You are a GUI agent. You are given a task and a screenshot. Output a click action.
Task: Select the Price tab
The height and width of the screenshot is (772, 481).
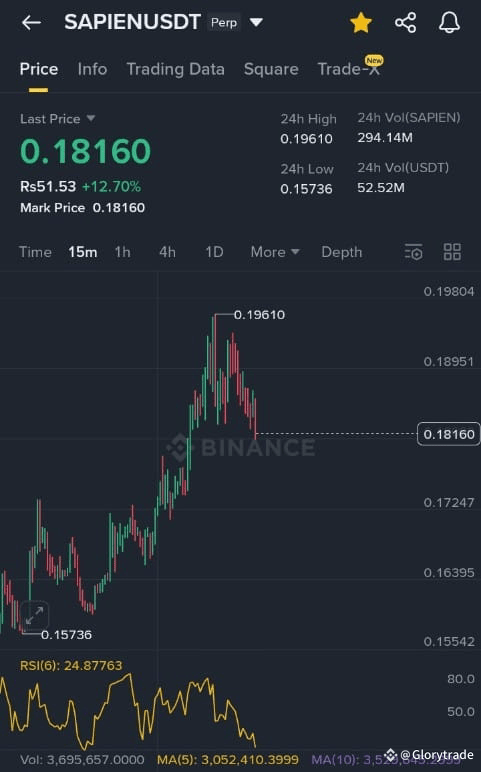(x=39, y=69)
